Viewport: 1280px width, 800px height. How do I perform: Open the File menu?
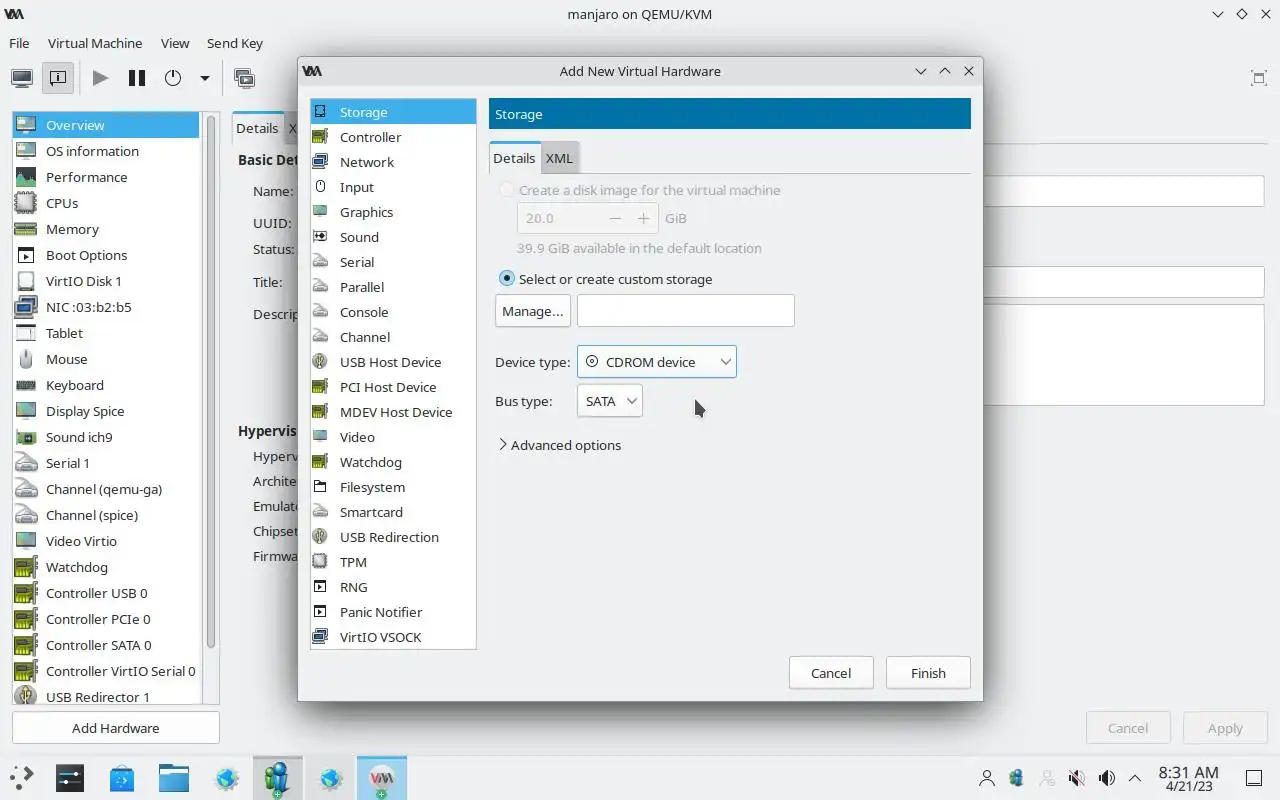(x=19, y=43)
